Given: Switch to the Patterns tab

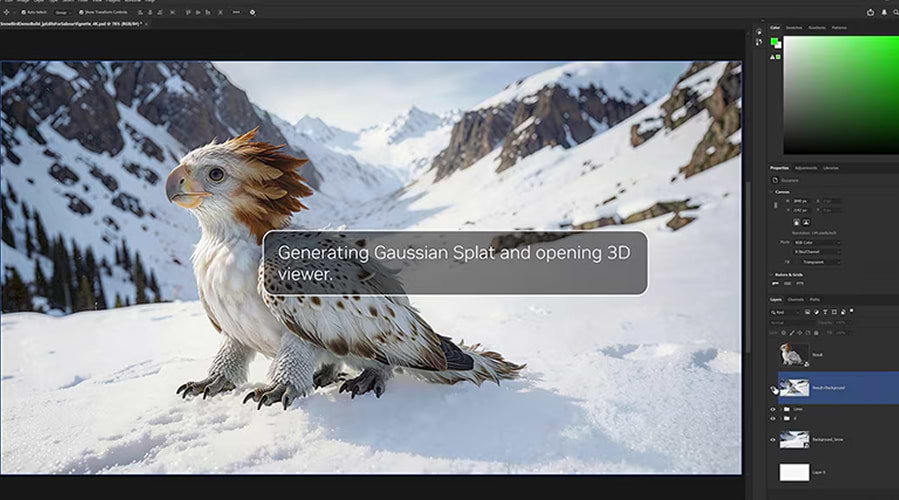Looking at the screenshot, I should (839, 28).
